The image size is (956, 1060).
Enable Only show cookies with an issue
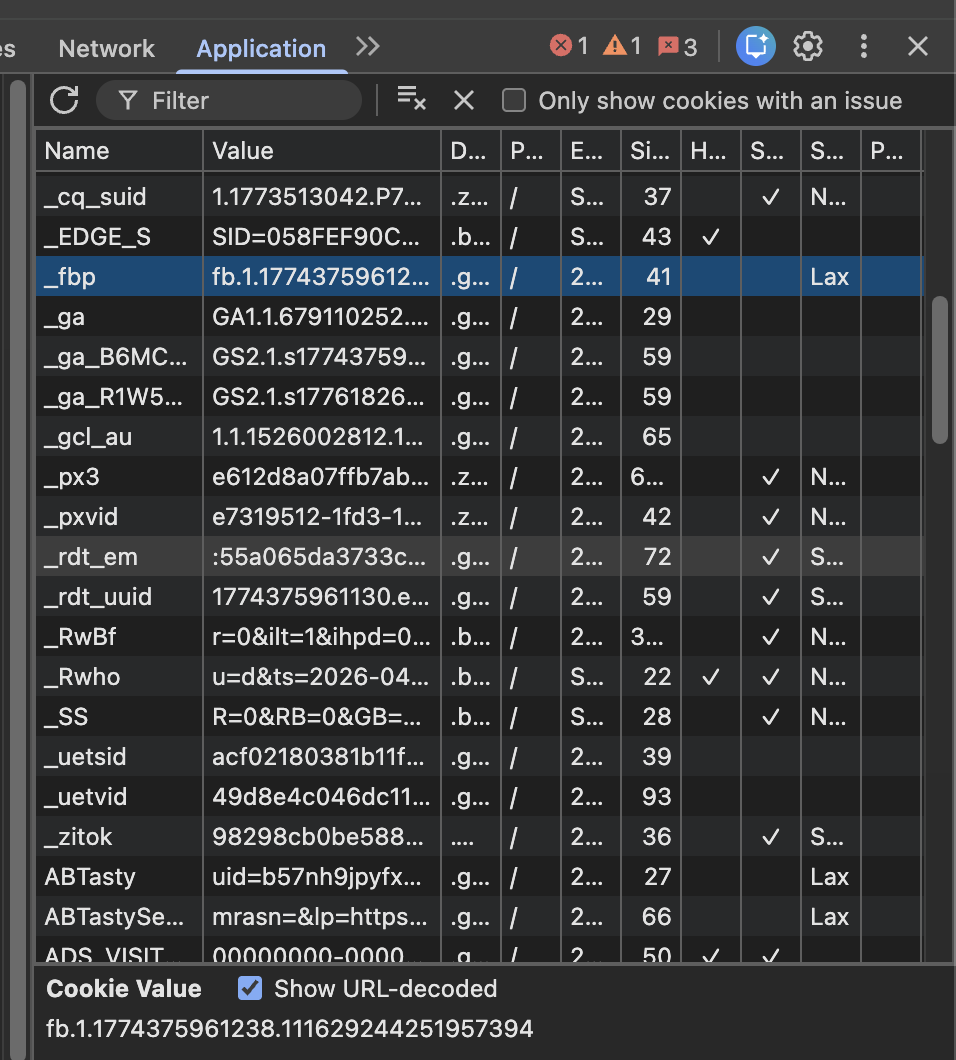pyautogui.click(x=514, y=100)
